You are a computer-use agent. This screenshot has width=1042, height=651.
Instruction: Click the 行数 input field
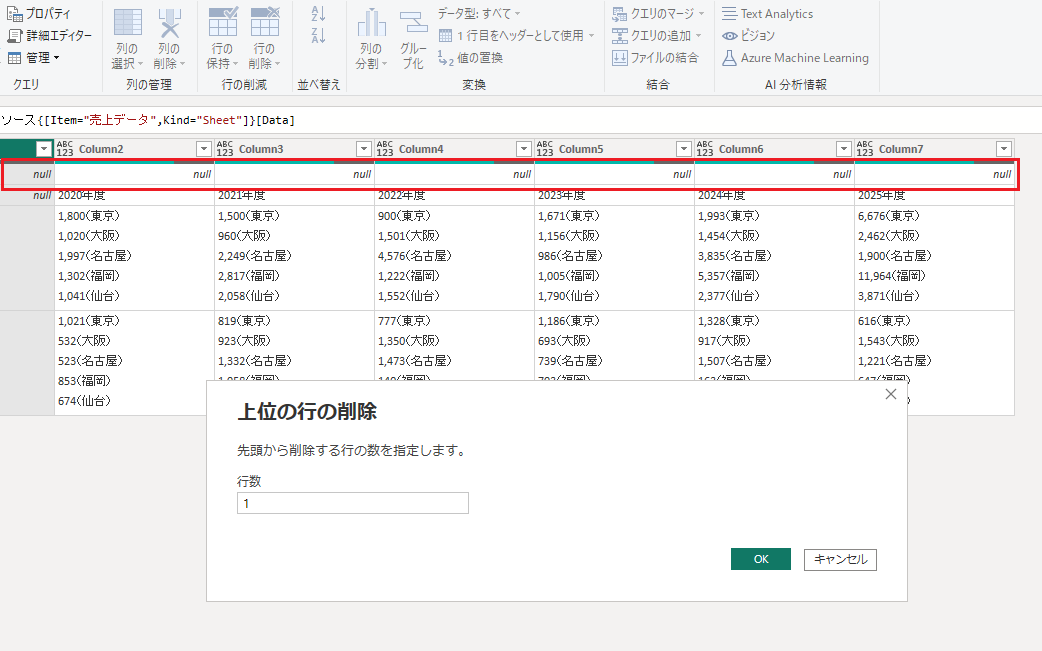click(x=352, y=504)
